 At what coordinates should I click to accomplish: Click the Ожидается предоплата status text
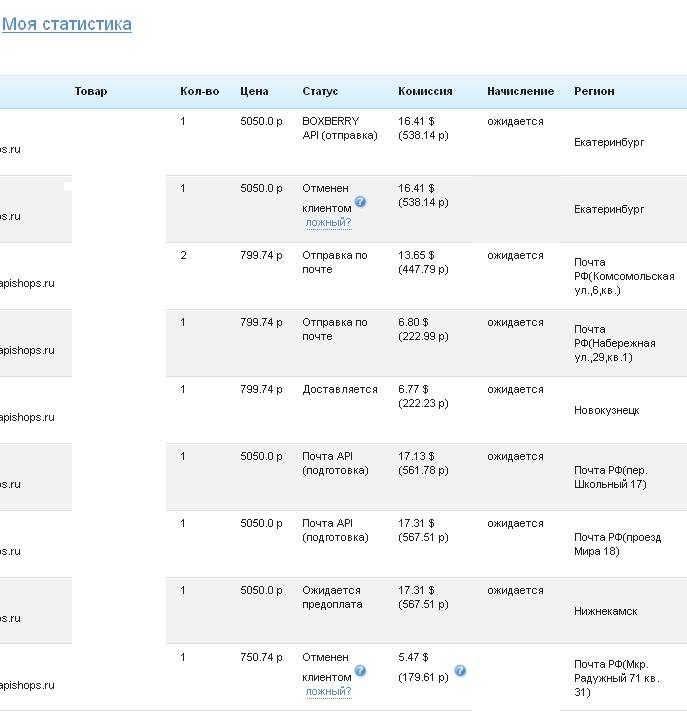[x=332, y=597]
